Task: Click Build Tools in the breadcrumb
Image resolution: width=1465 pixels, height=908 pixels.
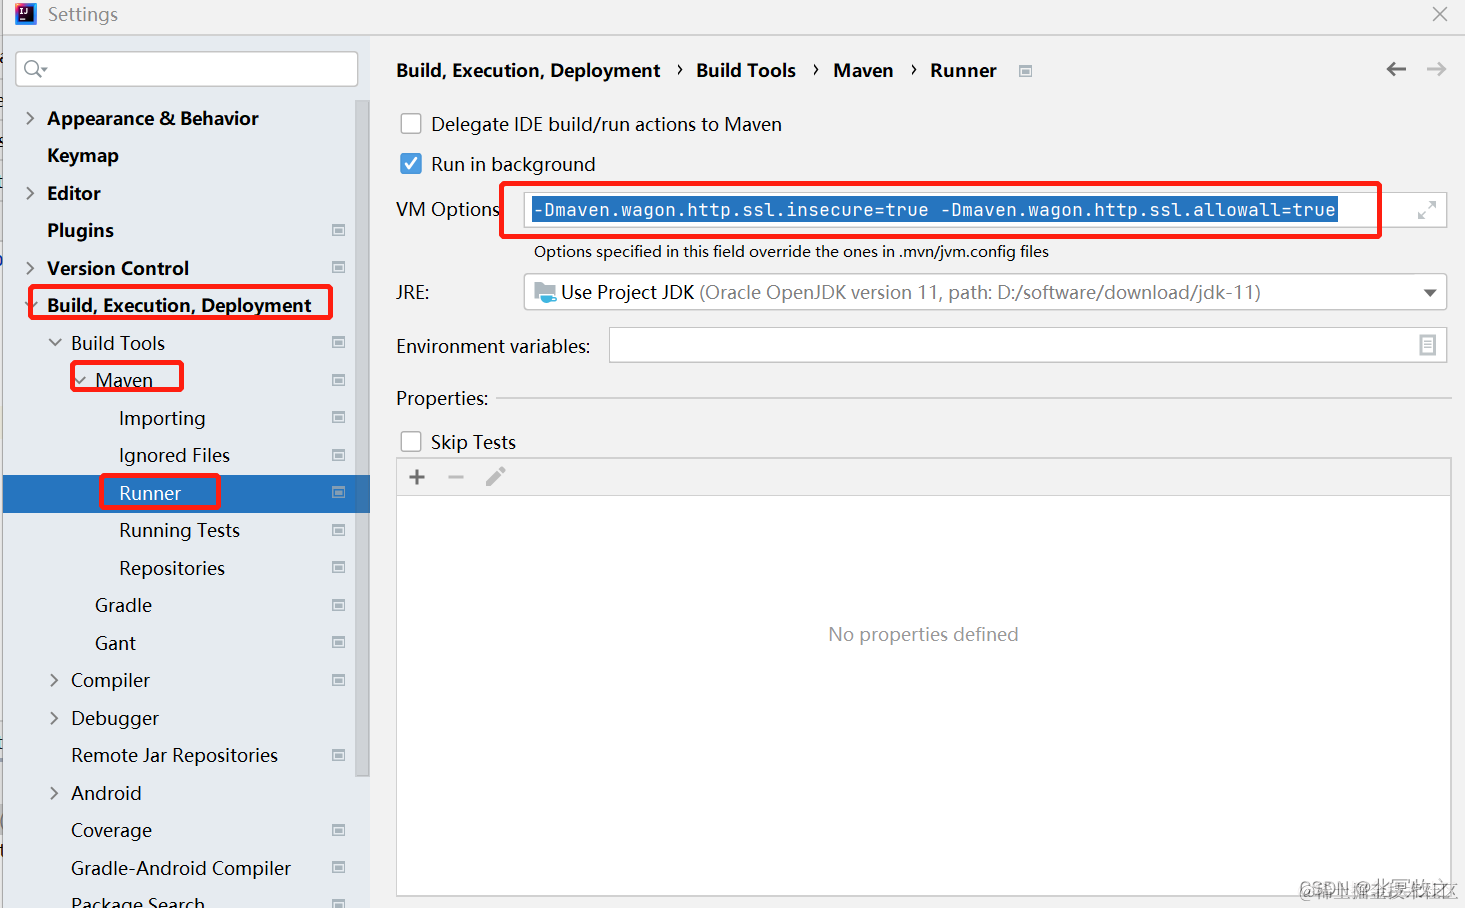Action: tap(746, 70)
